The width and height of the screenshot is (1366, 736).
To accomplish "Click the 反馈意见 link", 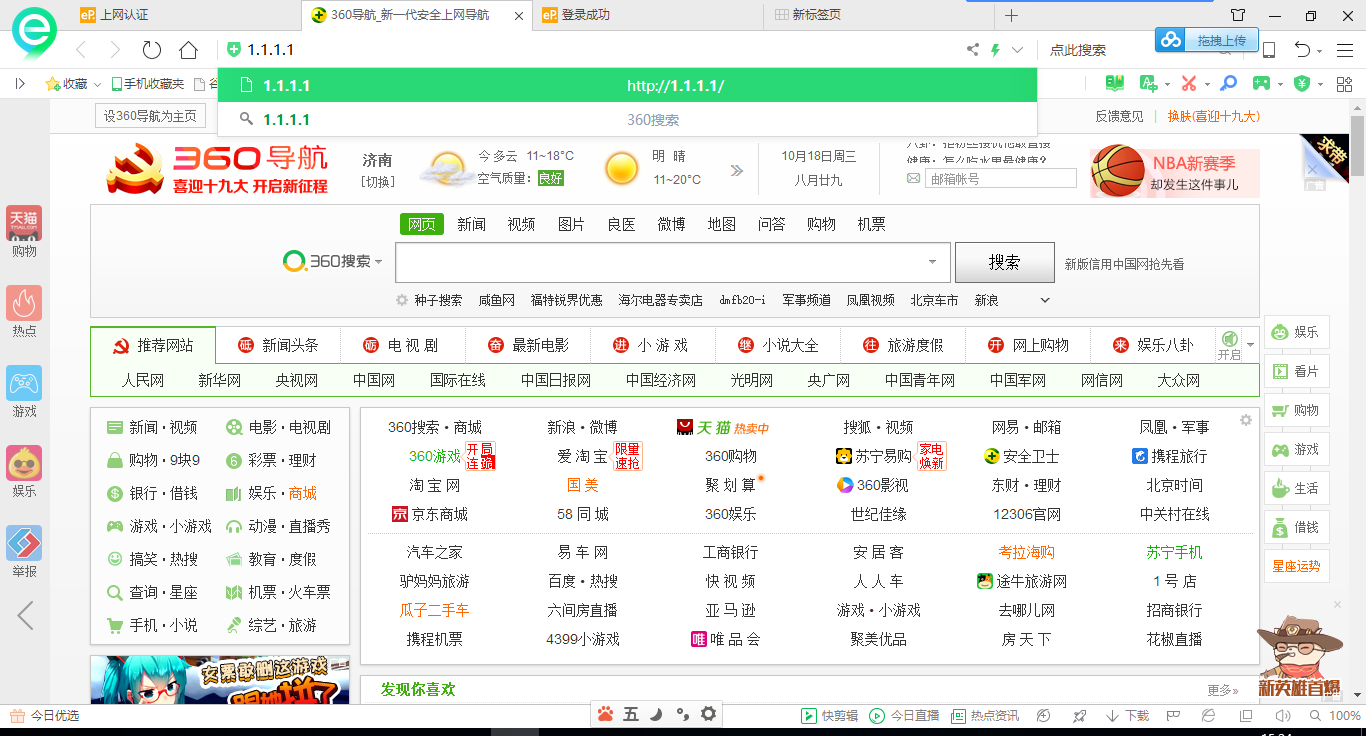I will click(x=1119, y=116).
